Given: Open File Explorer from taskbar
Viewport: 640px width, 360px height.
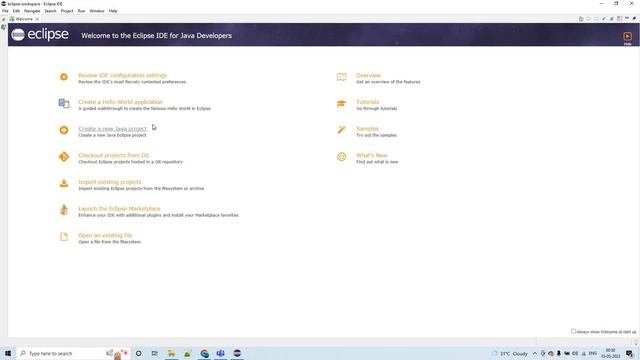Looking at the screenshot, I should (171, 353).
